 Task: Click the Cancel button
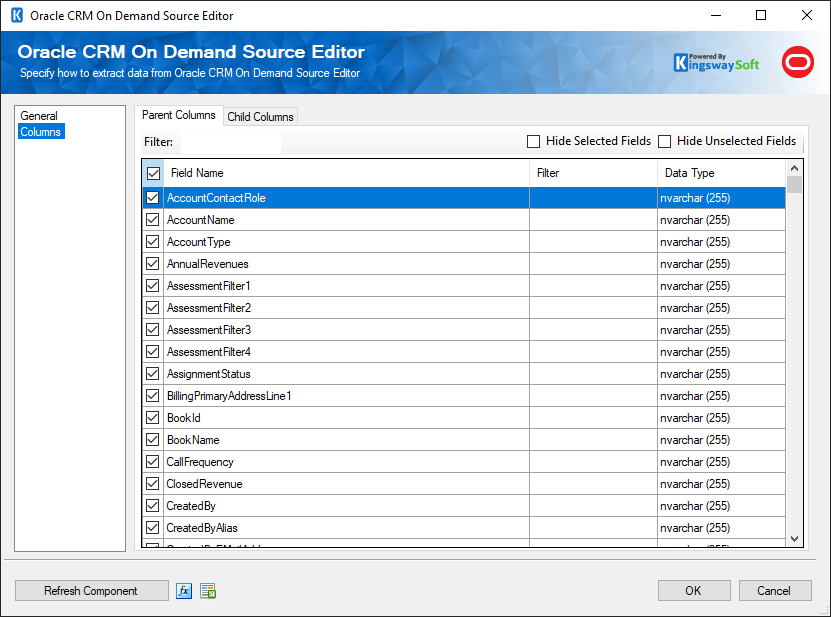click(774, 590)
